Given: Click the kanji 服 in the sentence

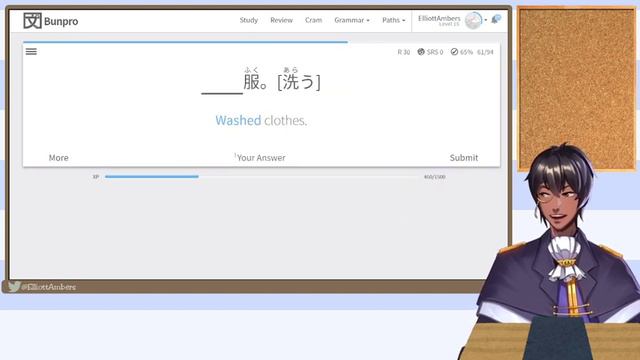Looking at the screenshot, I should click(x=251, y=82).
